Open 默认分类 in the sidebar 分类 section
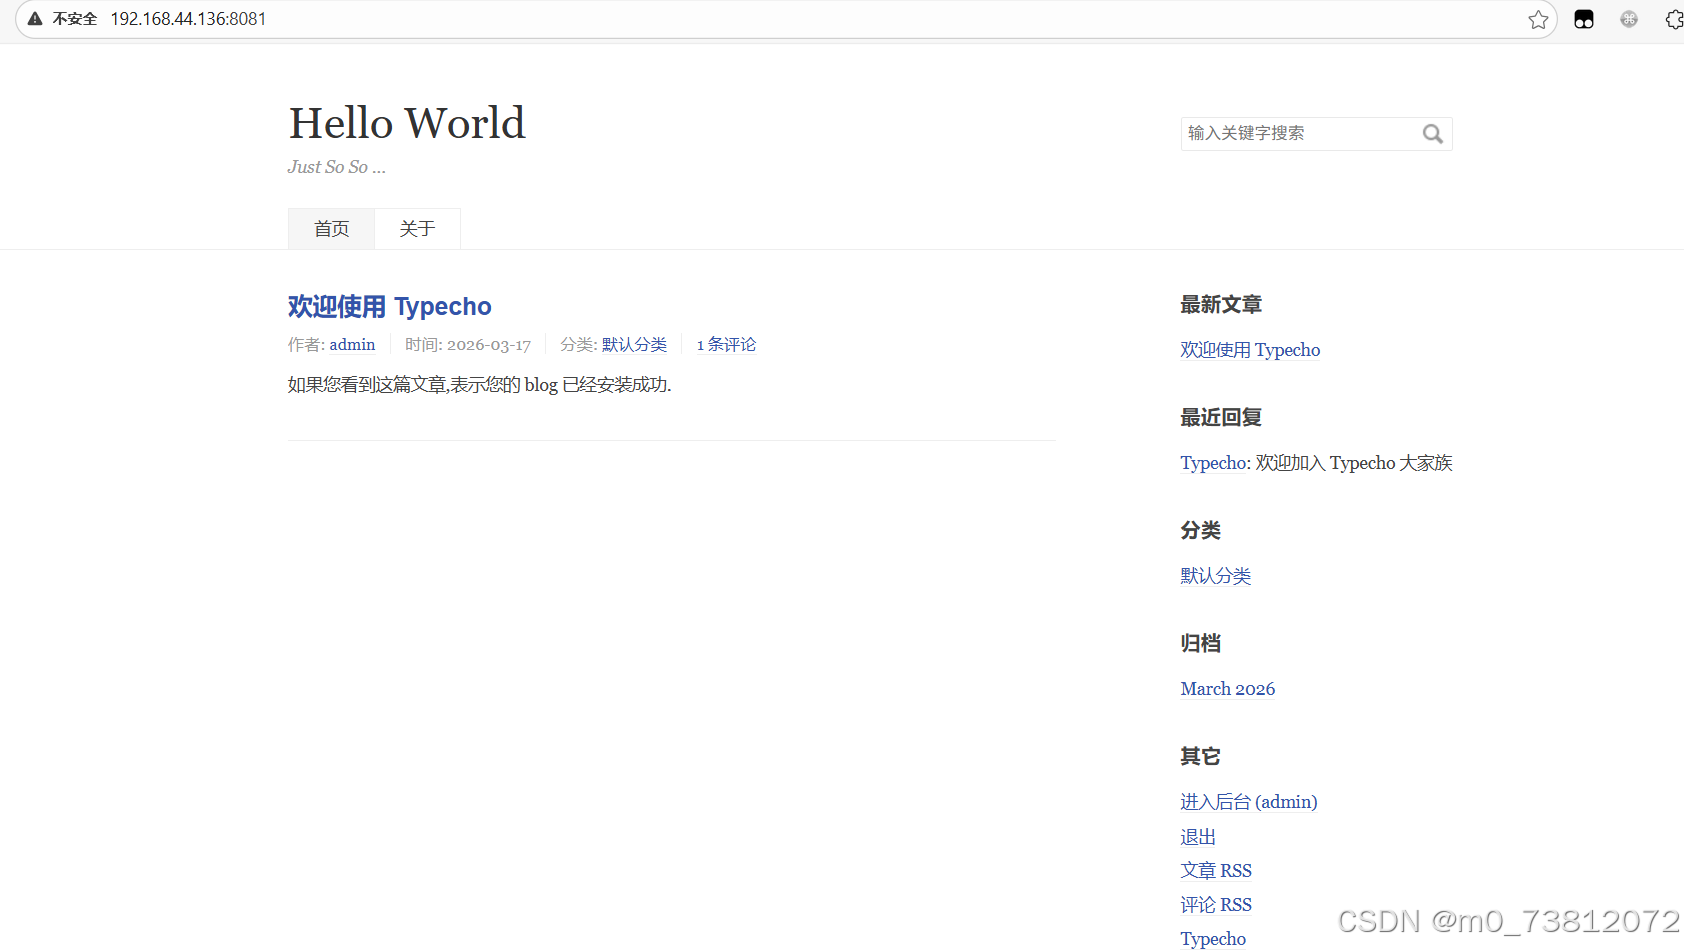The width and height of the screenshot is (1684, 951). click(1215, 576)
